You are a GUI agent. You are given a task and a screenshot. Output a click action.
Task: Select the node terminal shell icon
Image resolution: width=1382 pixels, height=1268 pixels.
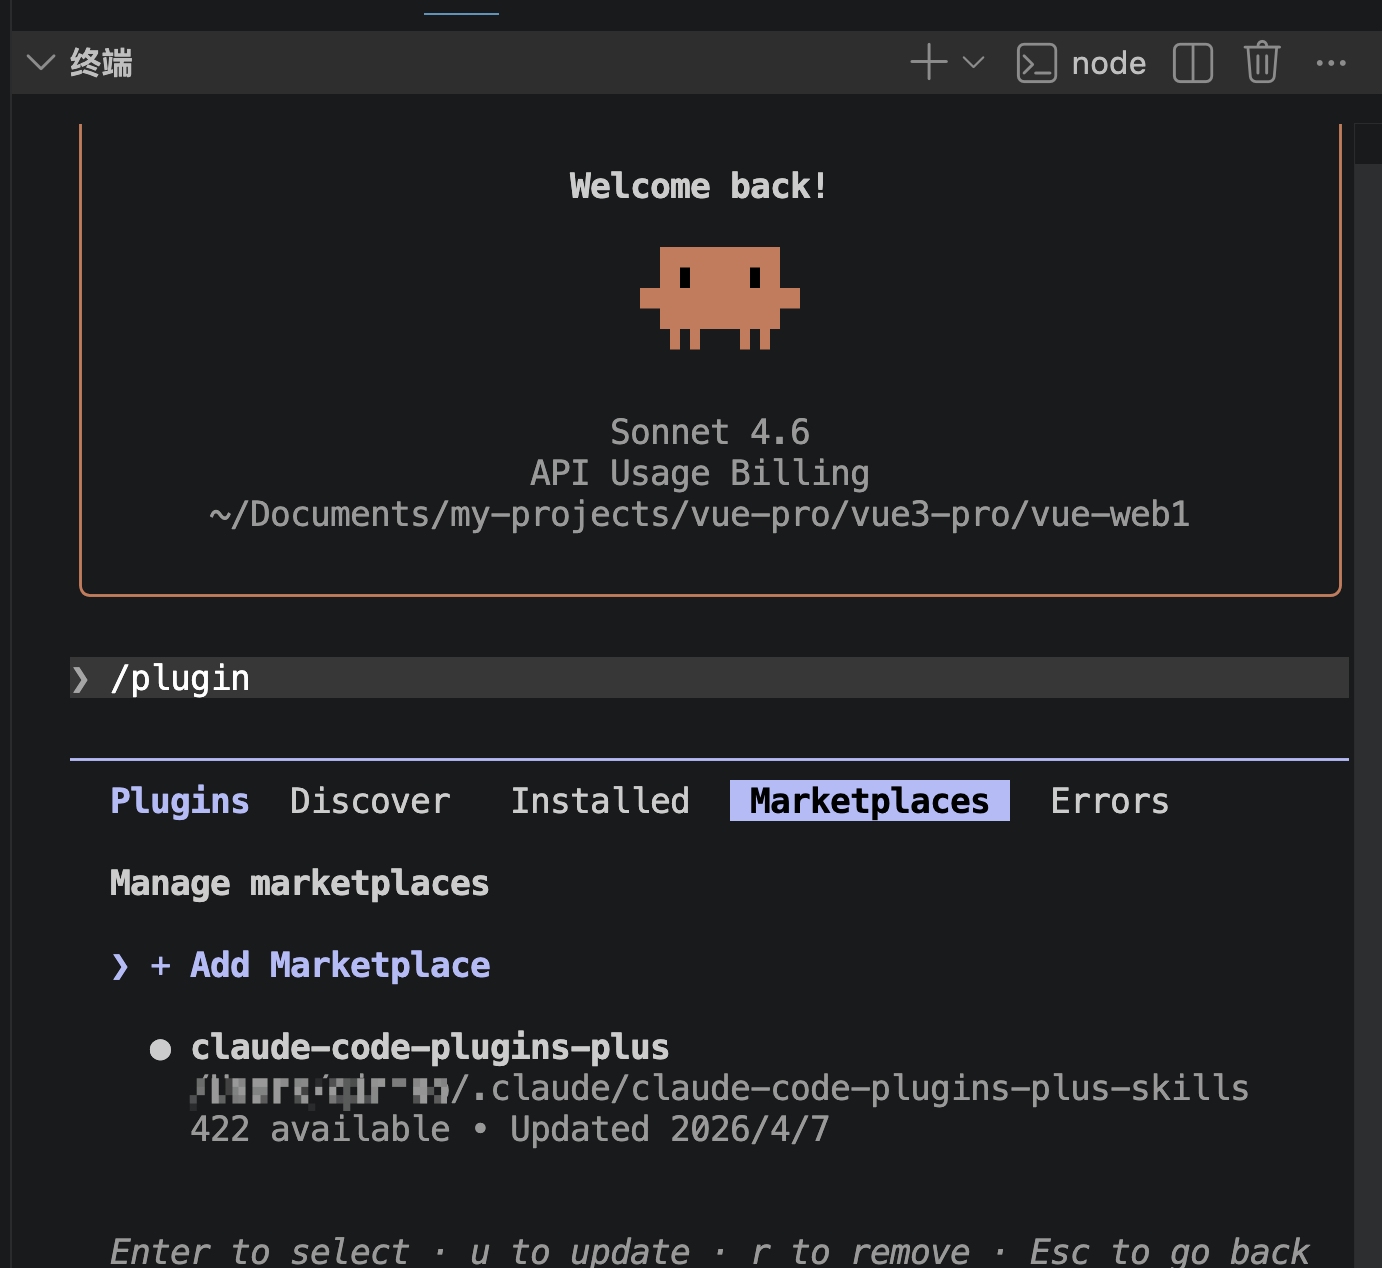pos(1036,63)
